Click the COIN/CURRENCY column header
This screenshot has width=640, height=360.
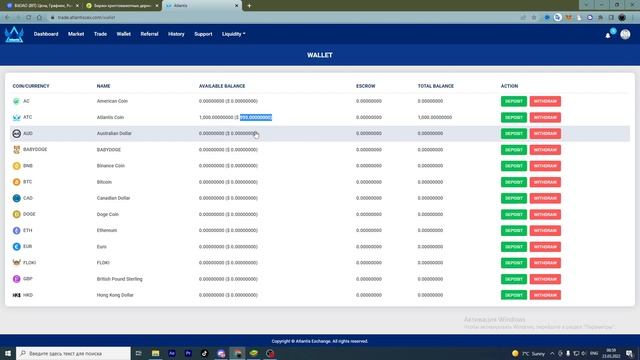[x=31, y=86]
